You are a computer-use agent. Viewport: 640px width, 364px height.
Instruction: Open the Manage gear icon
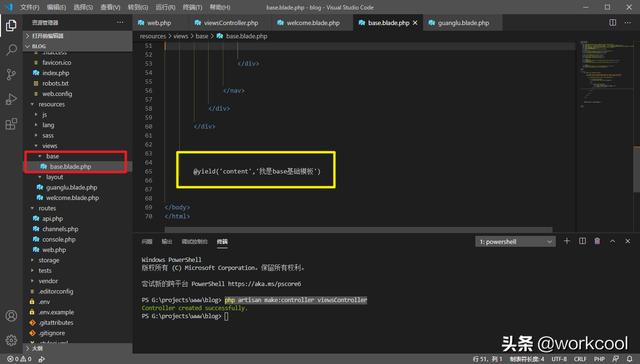coord(11,340)
